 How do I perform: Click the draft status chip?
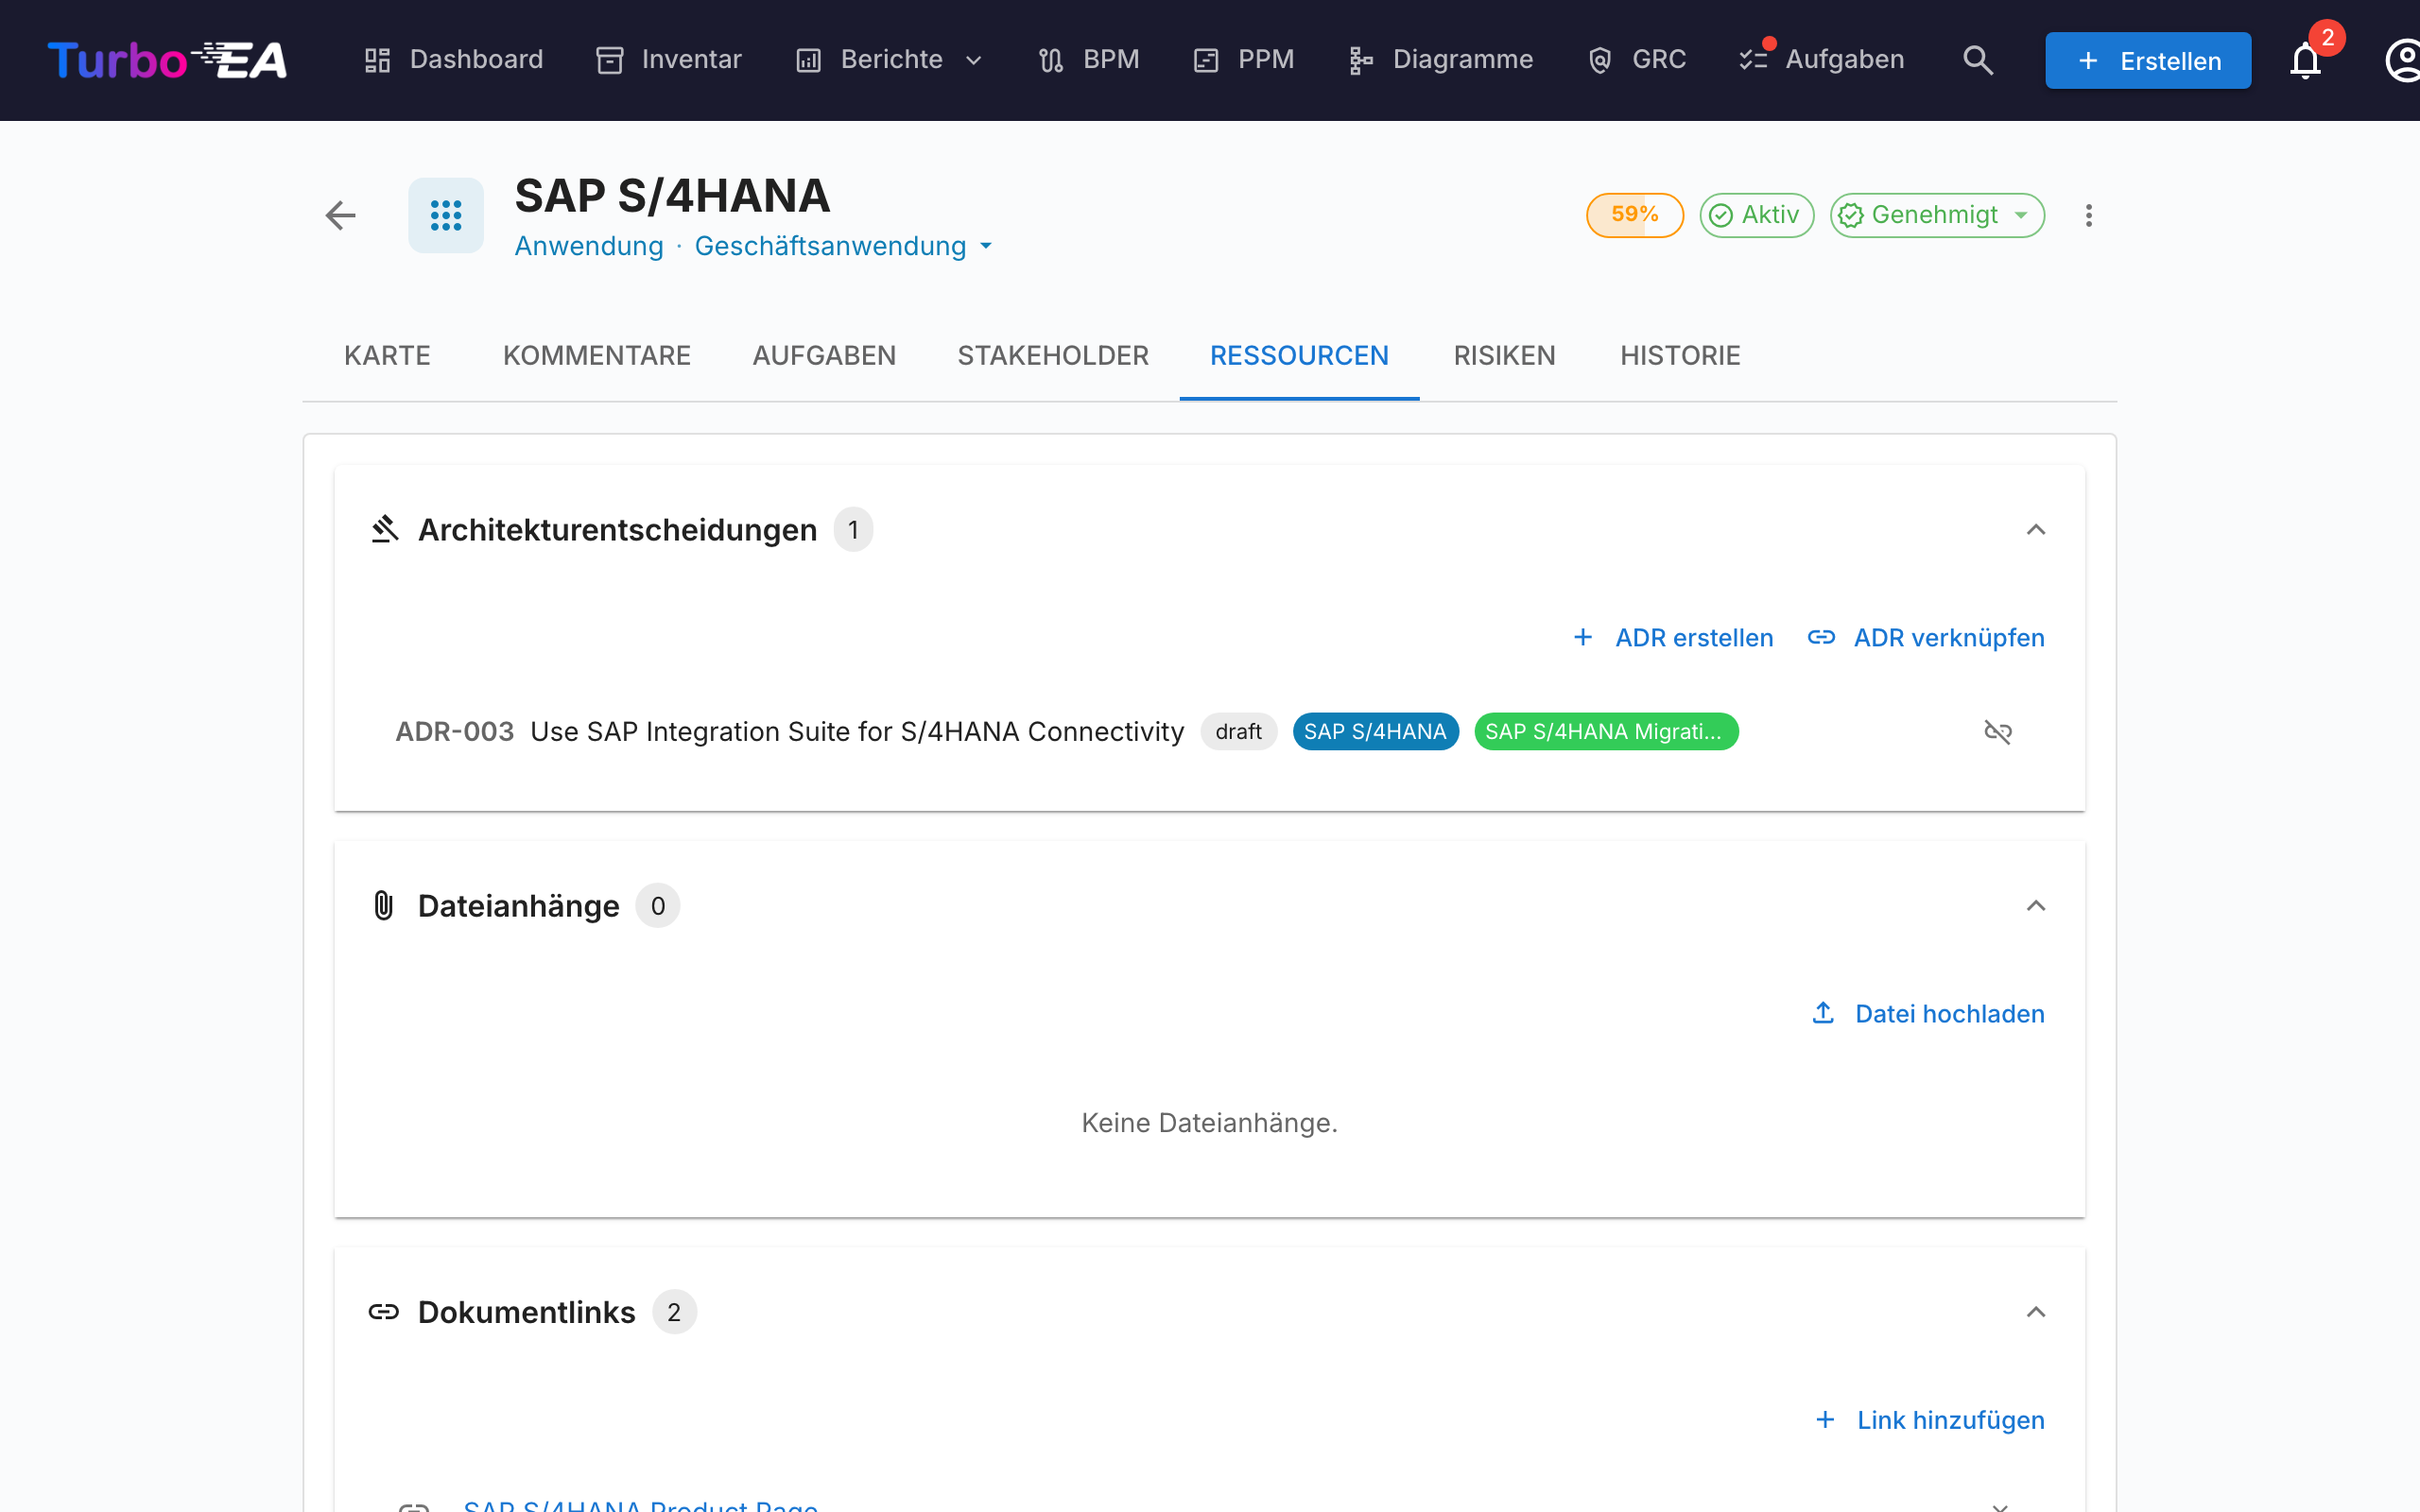point(1238,732)
